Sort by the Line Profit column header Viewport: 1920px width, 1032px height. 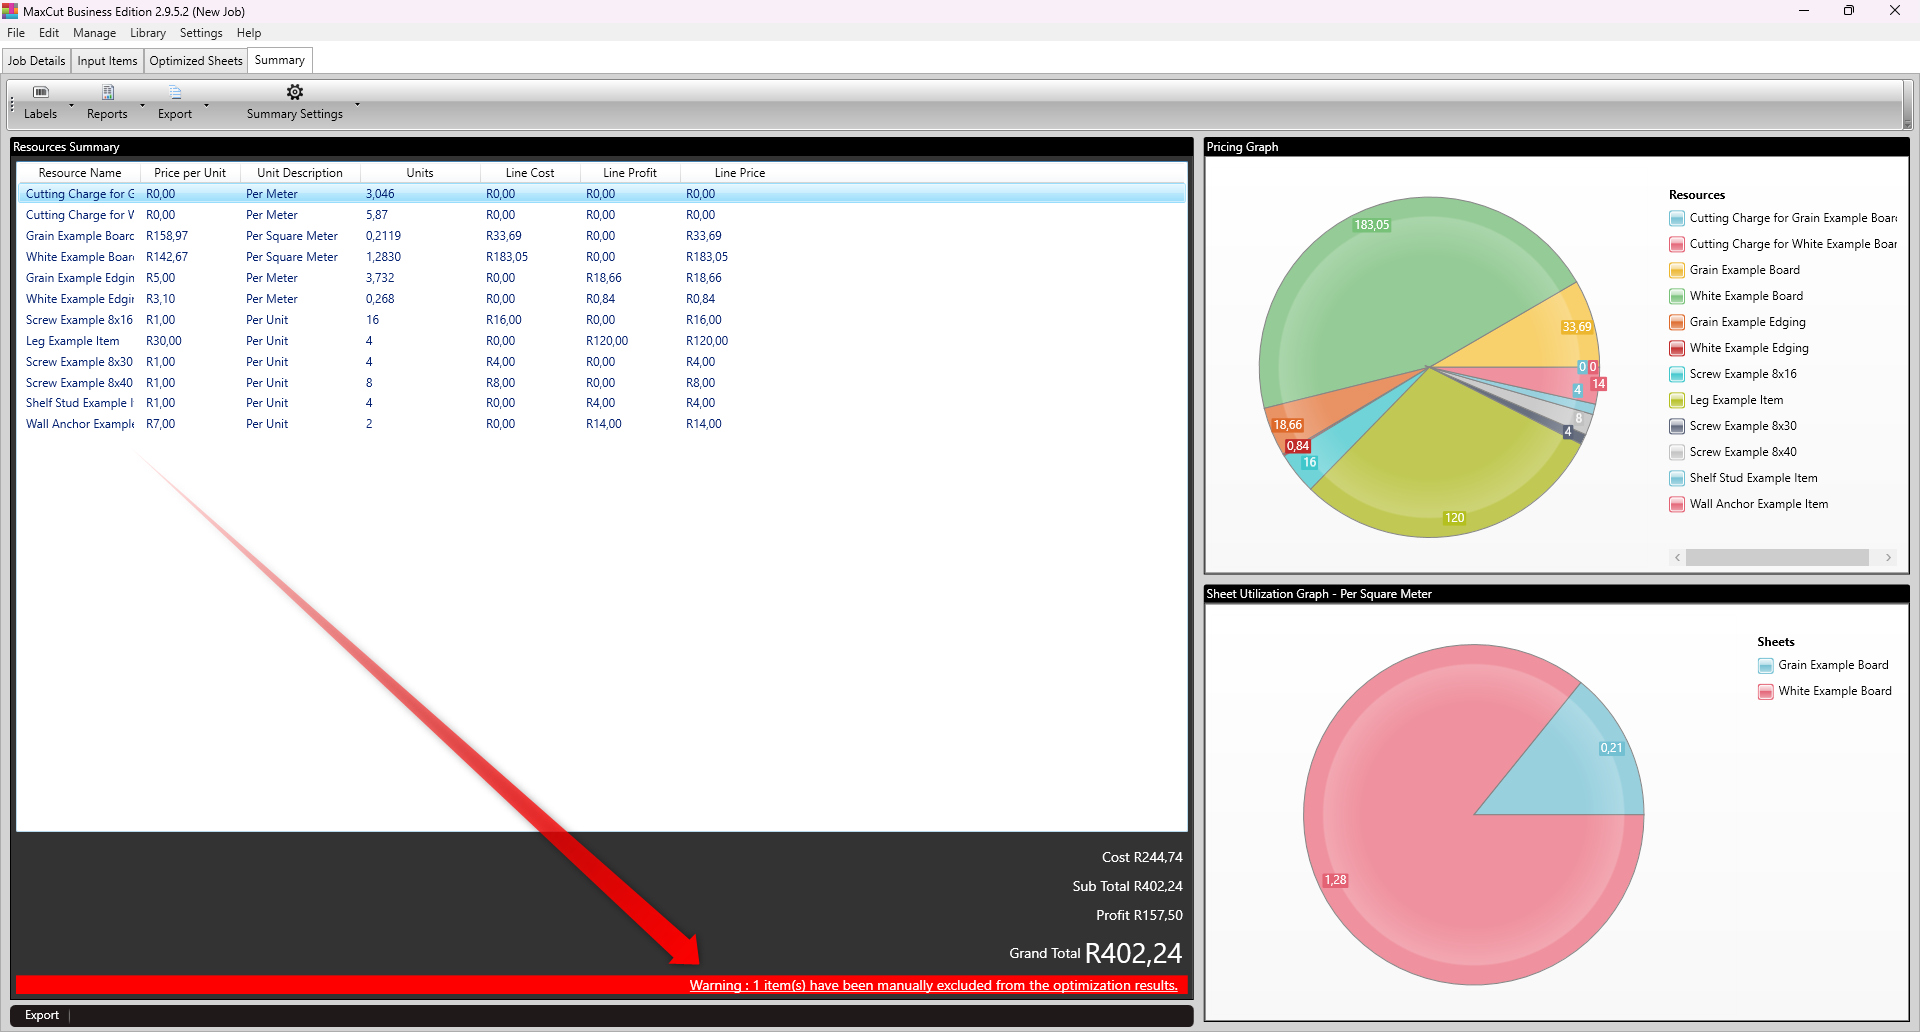pyautogui.click(x=630, y=173)
